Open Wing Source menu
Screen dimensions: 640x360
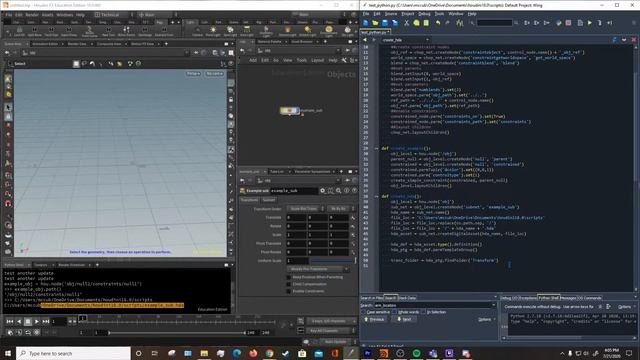tap(391, 14)
